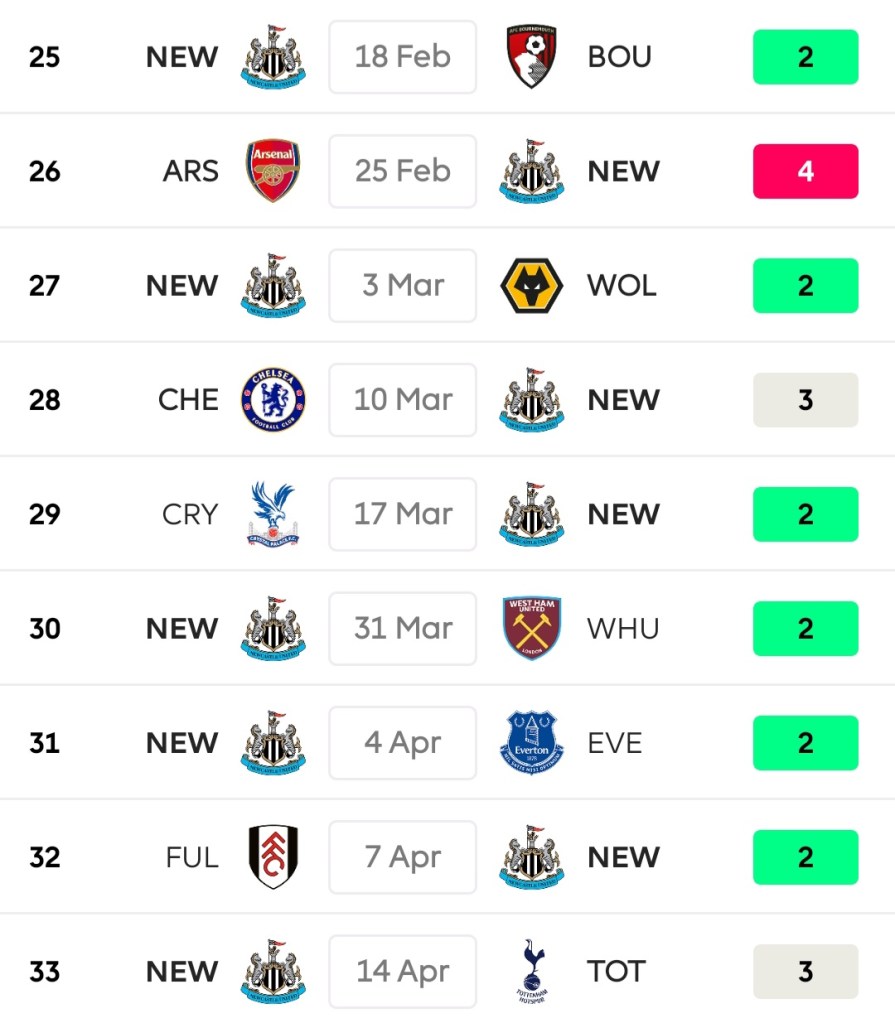Click the Crystal Palace club crest
Viewport: 895px width, 1023px height.
click(x=273, y=514)
